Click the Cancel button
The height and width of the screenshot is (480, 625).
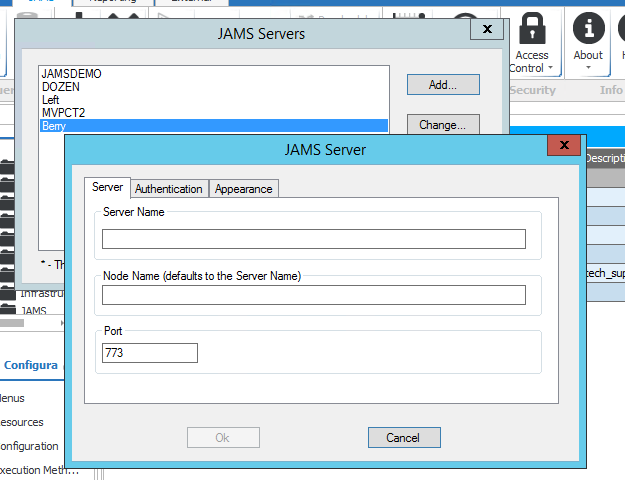[404, 437]
